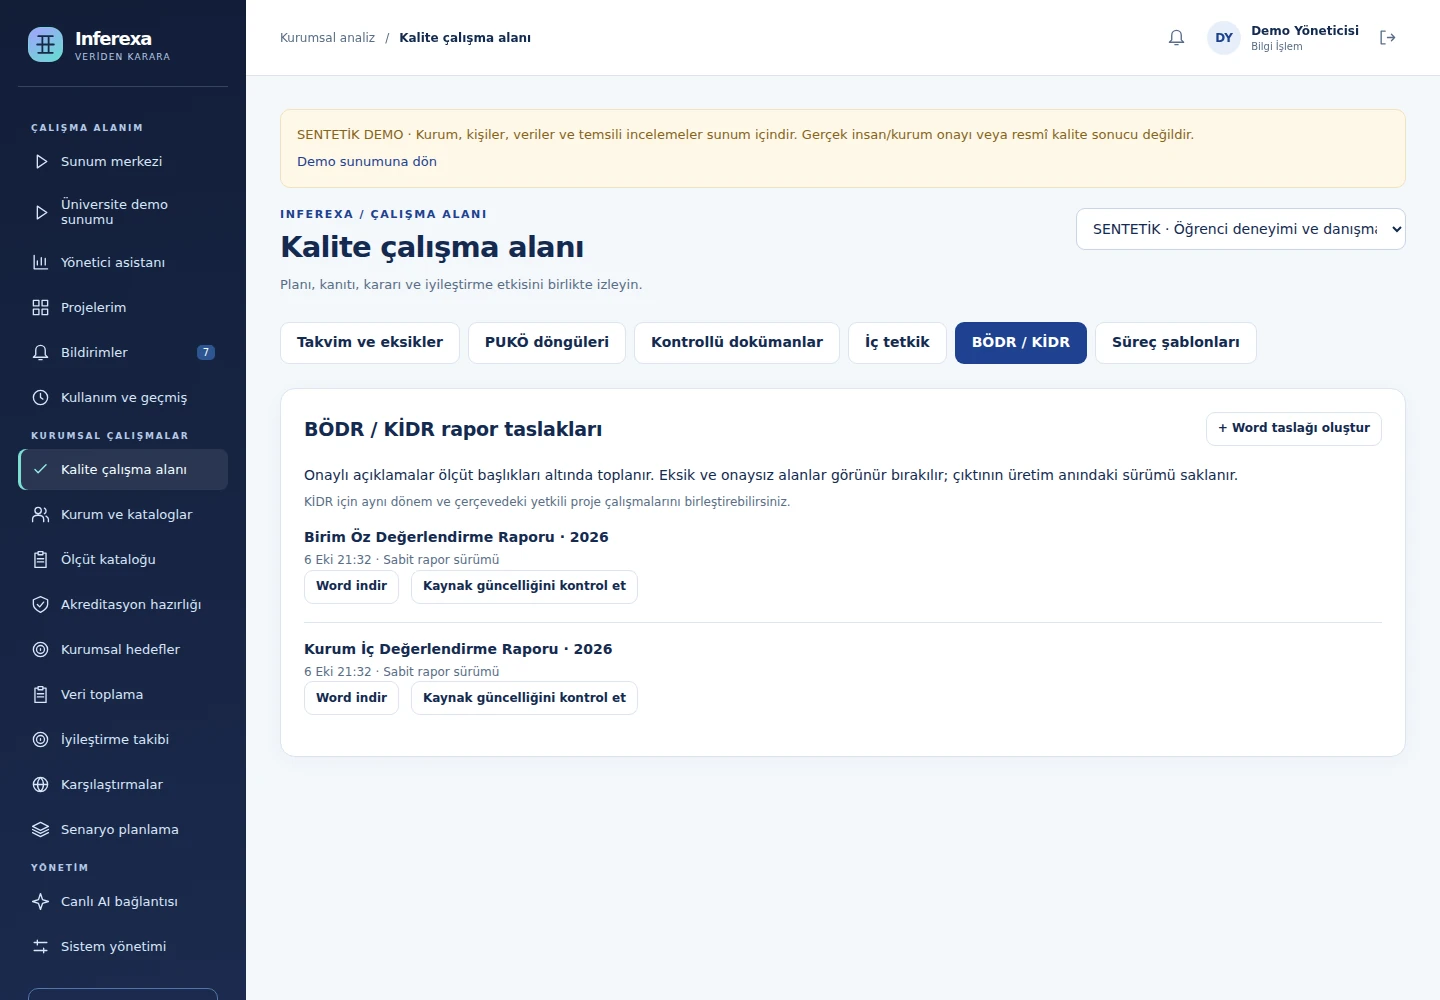Download Word for Kurum İç Değerlendirme Raporu
This screenshot has height=1000, width=1440.
[351, 698]
